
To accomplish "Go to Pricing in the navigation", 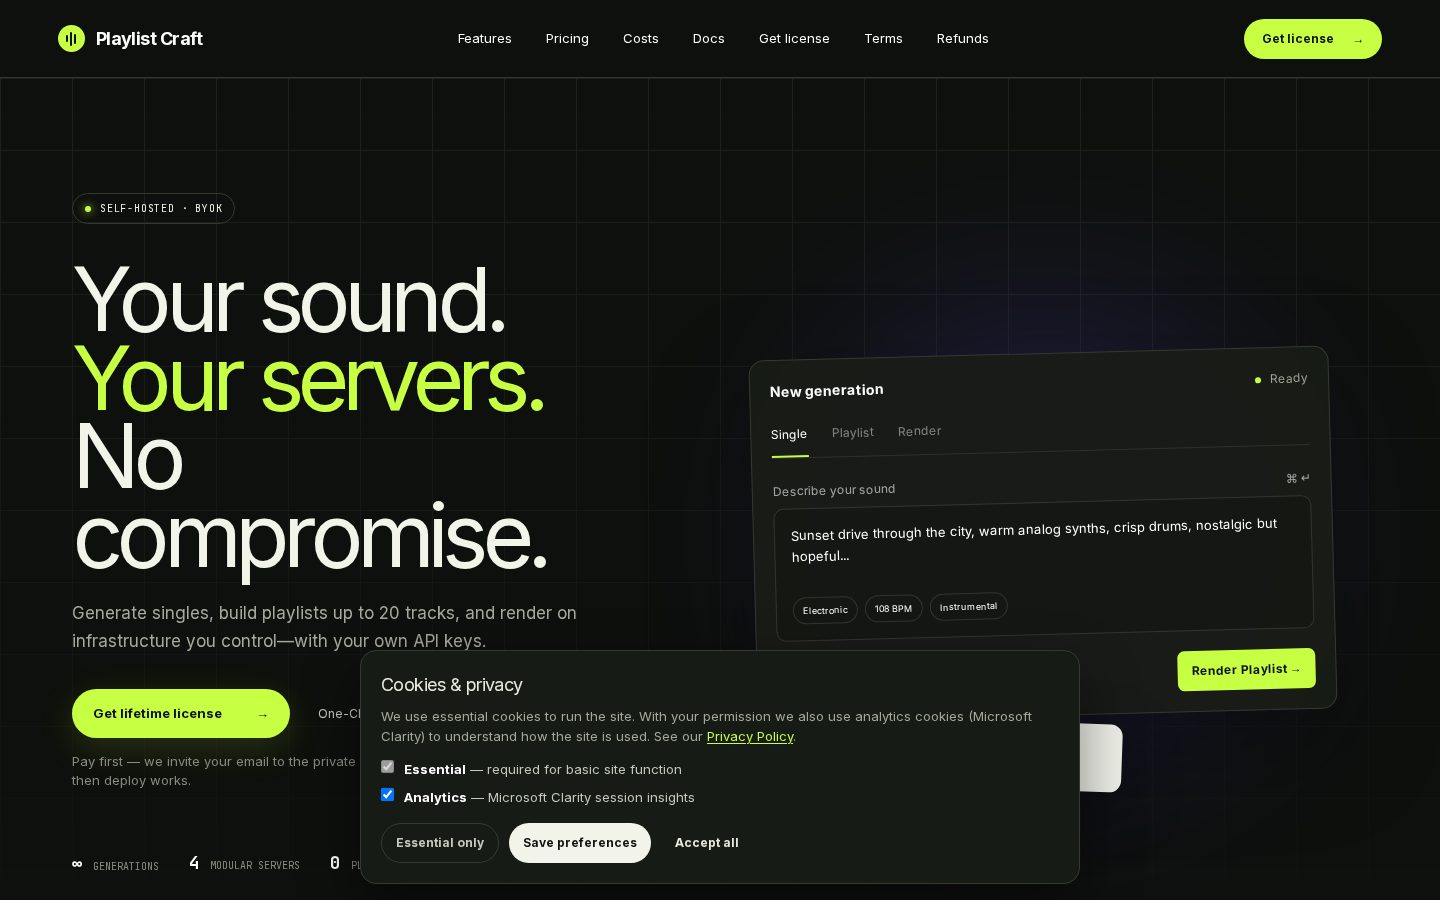I will 567,39.
